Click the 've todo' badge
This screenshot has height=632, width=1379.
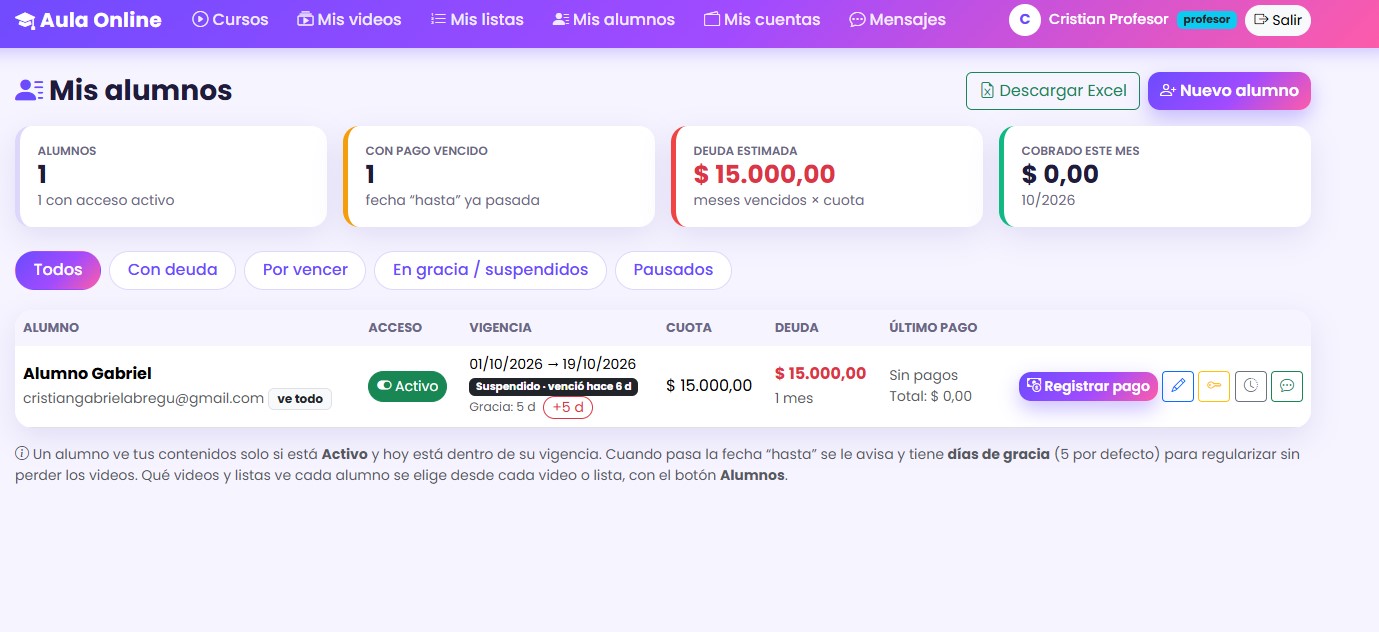(300, 399)
